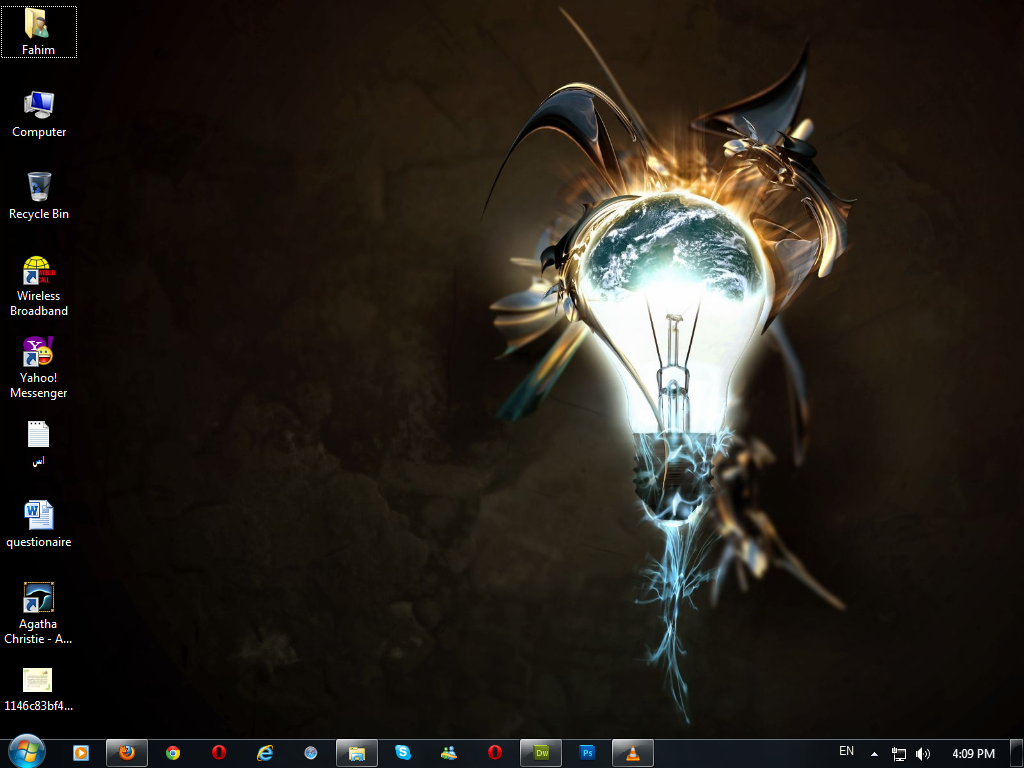
Task: Open Adobe Photoshop from the taskbar
Action: (588, 753)
